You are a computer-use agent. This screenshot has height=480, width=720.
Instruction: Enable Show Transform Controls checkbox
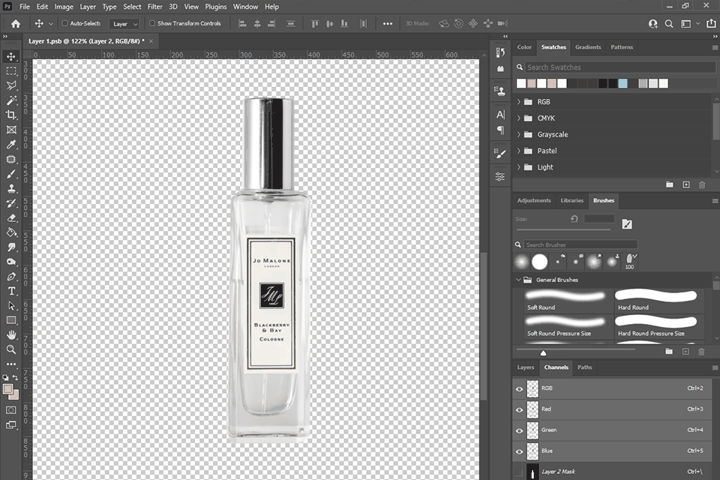click(152, 23)
